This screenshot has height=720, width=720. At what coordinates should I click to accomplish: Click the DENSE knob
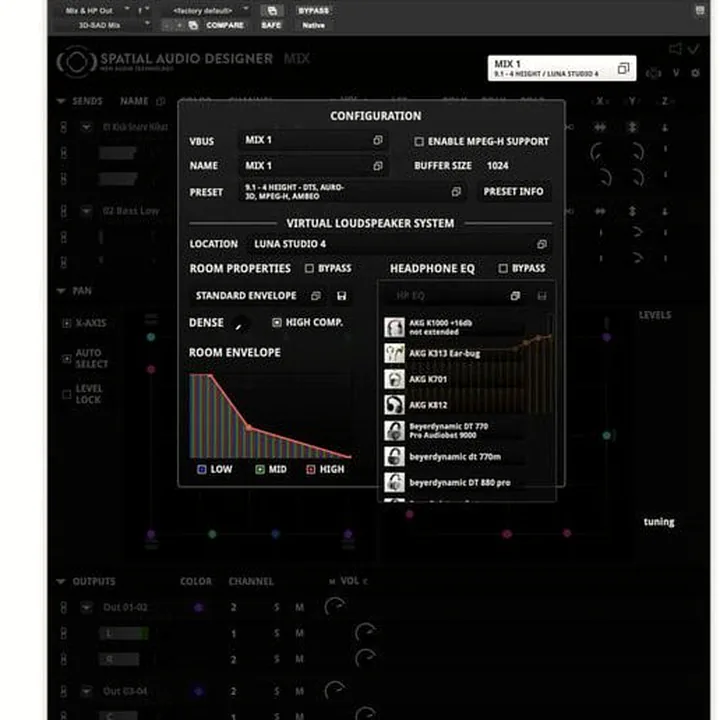click(240, 324)
